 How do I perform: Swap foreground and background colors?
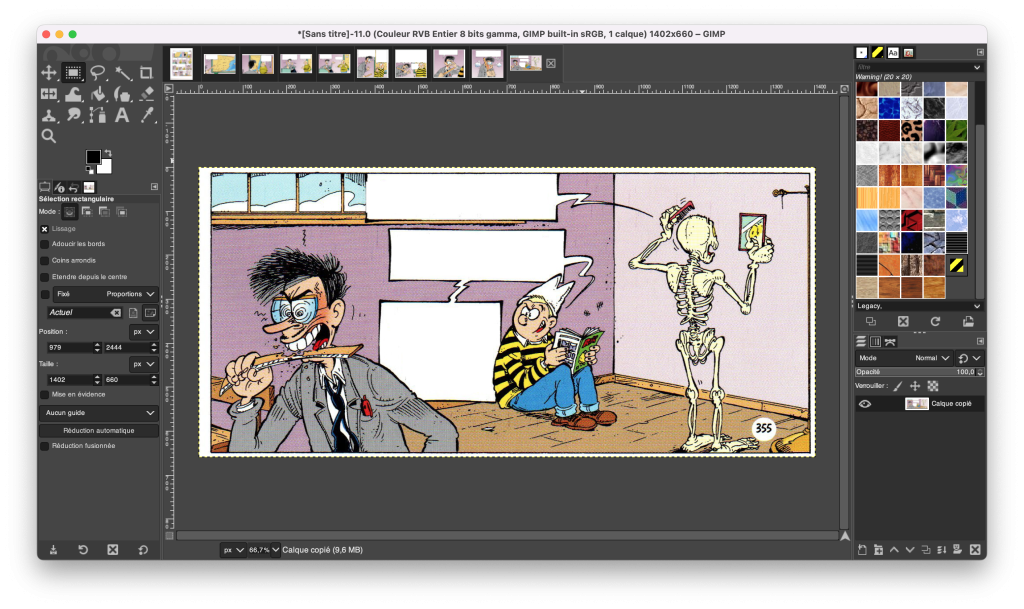pyautogui.click(x=107, y=153)
